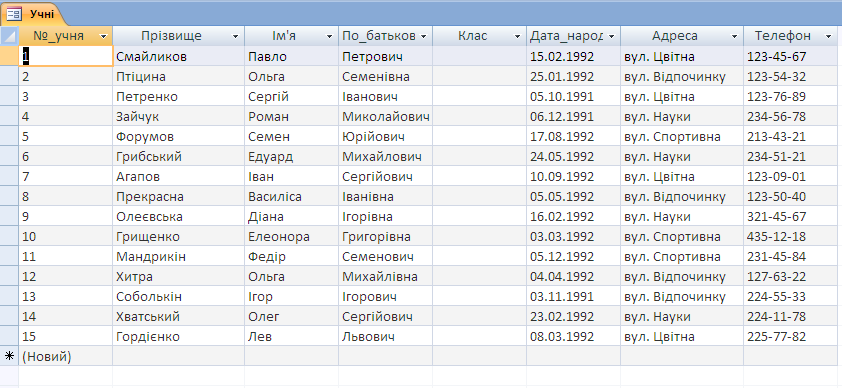Expand the Адреса column filter arrow

click(x=734, y=36)
